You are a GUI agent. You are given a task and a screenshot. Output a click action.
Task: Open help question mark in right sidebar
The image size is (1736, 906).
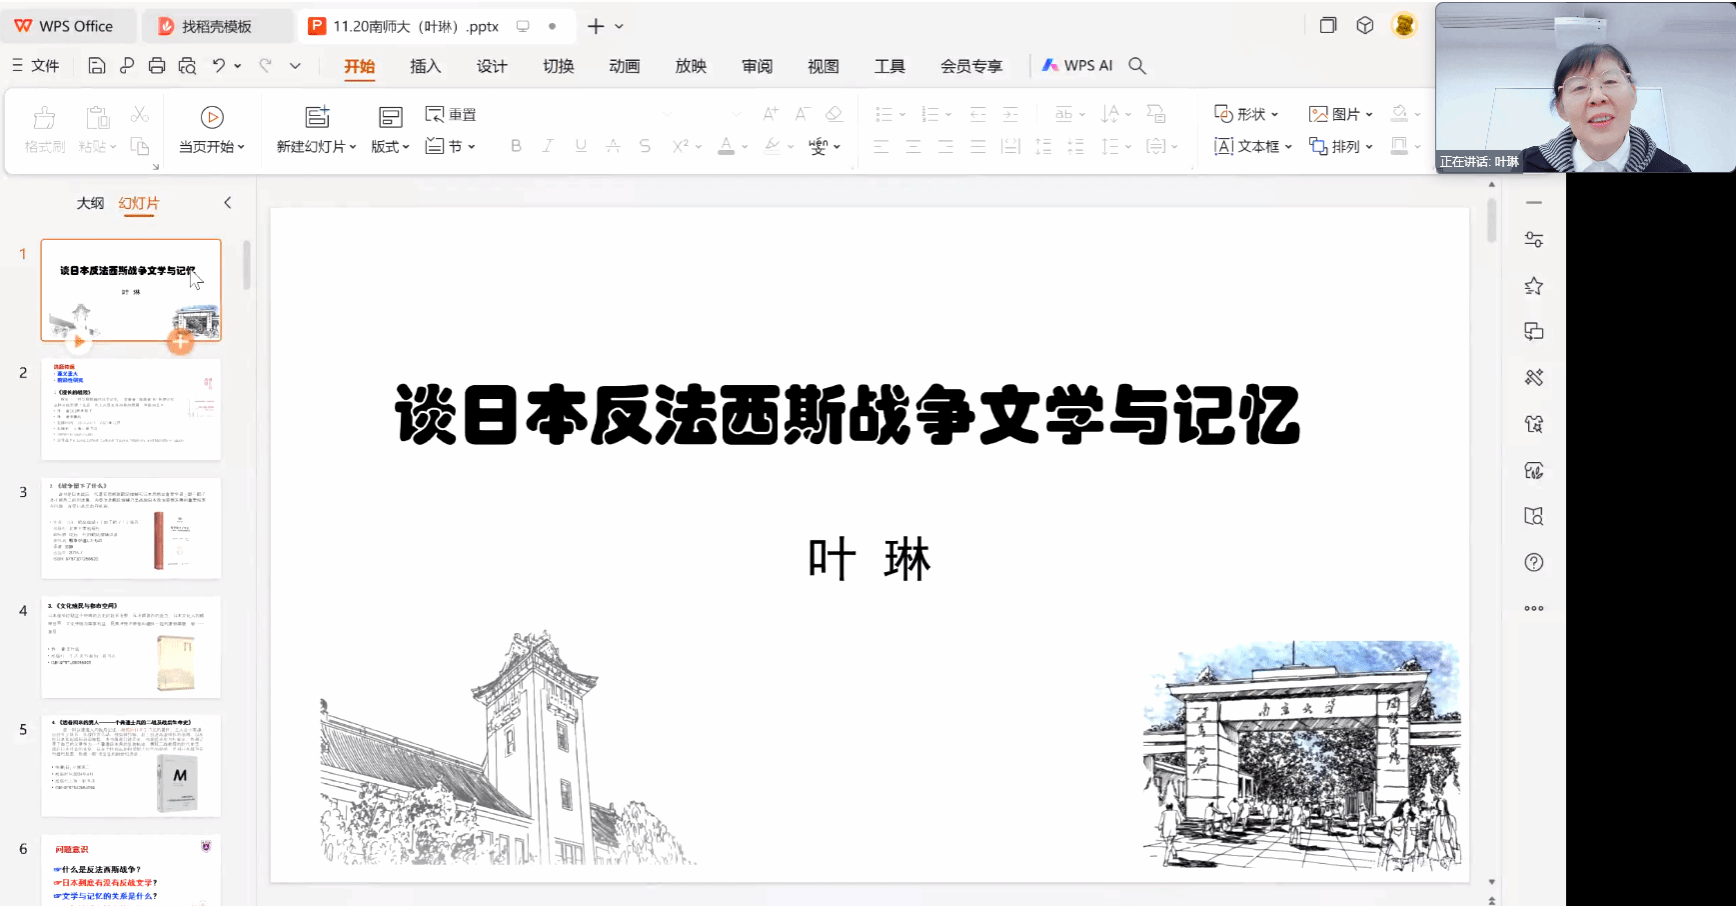[1533, 562]
